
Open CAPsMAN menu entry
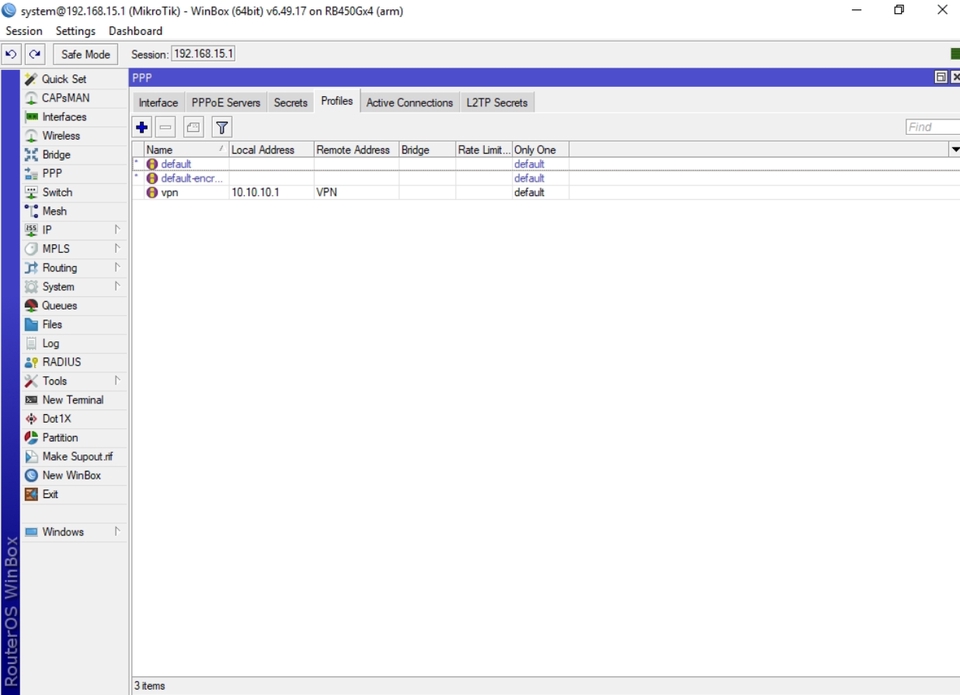tap(74, 98)
